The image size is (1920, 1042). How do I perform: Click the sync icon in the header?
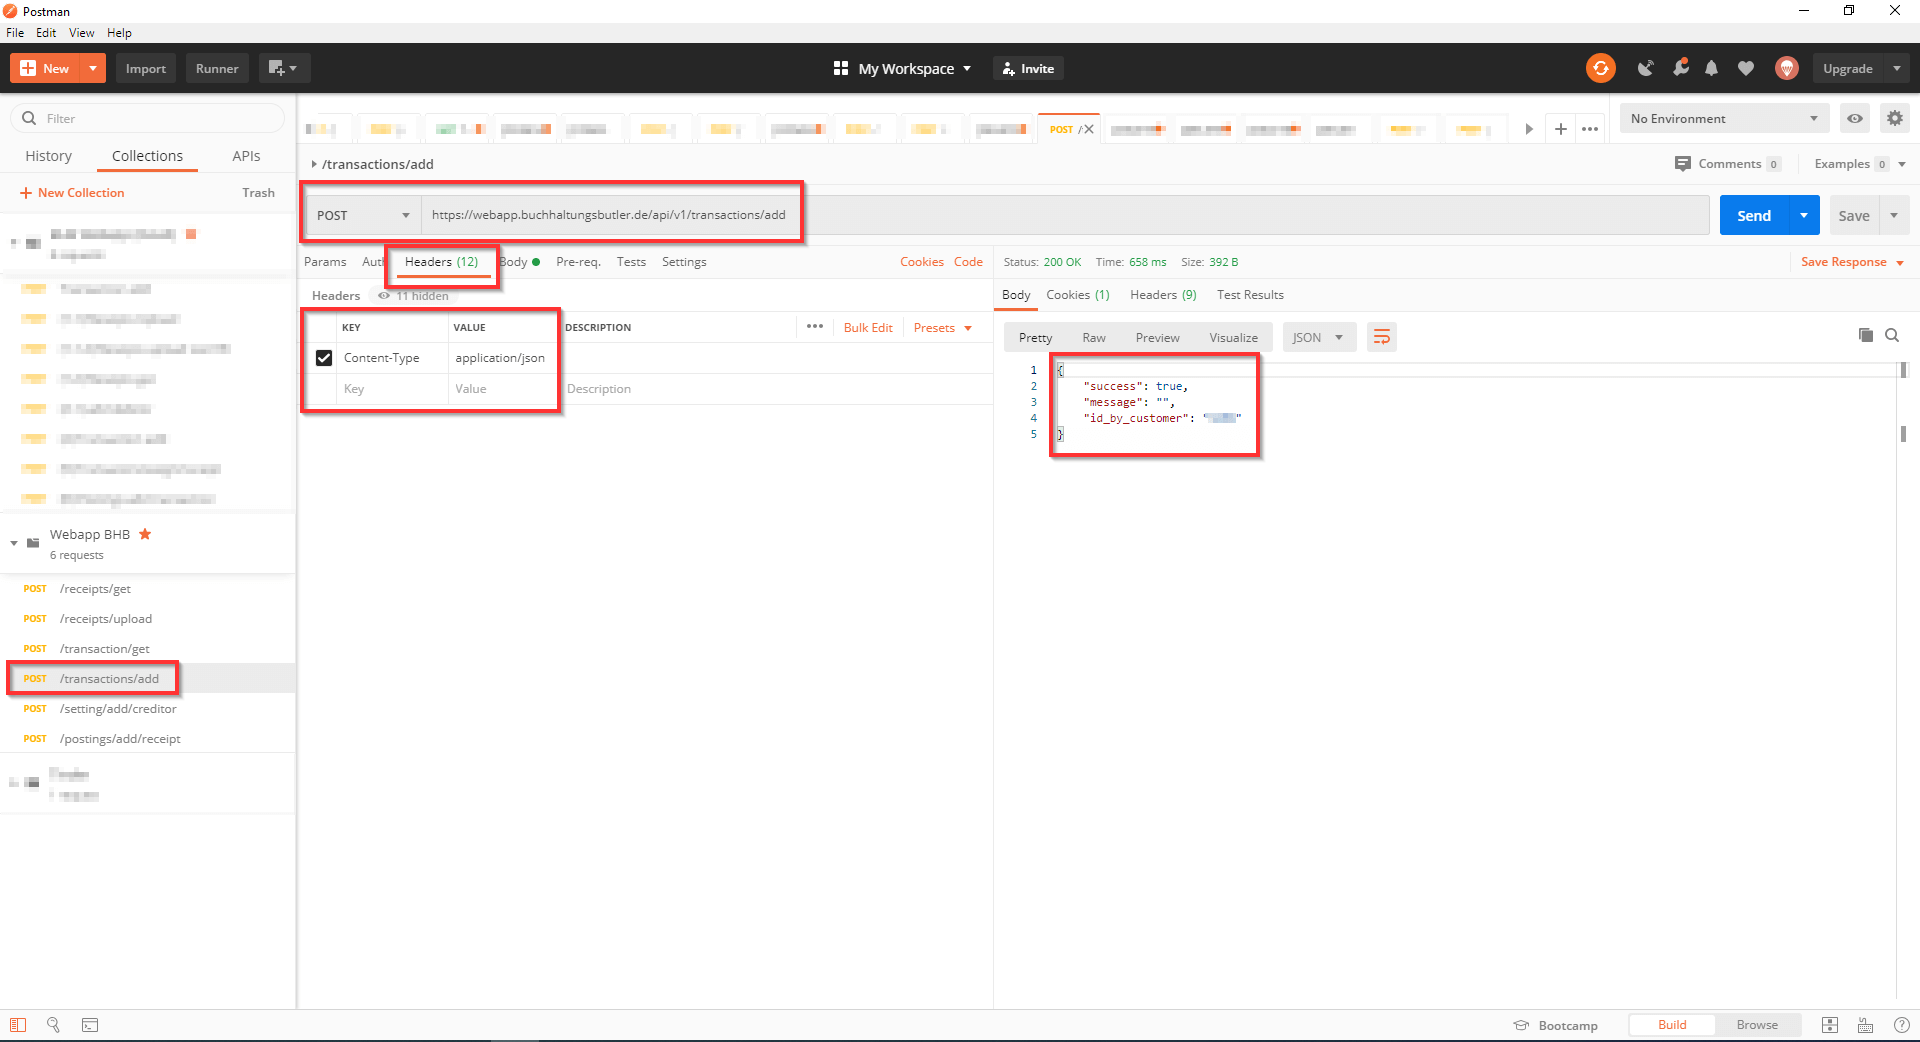[1601, 68]
